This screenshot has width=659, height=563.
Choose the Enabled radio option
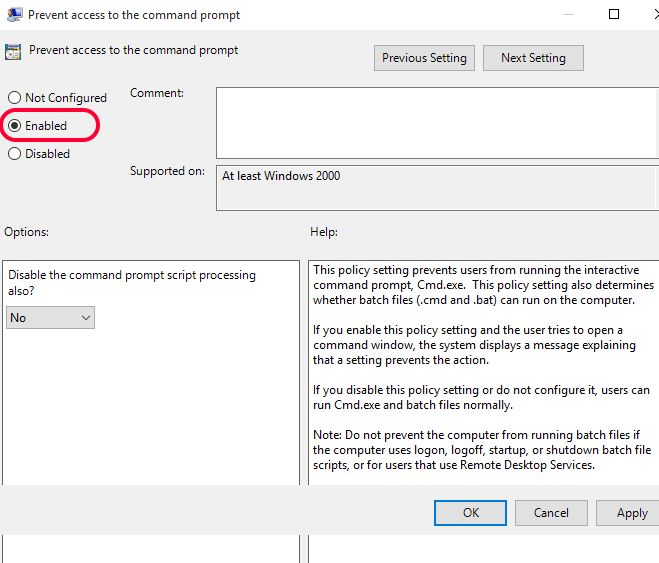tap(15, 126)
